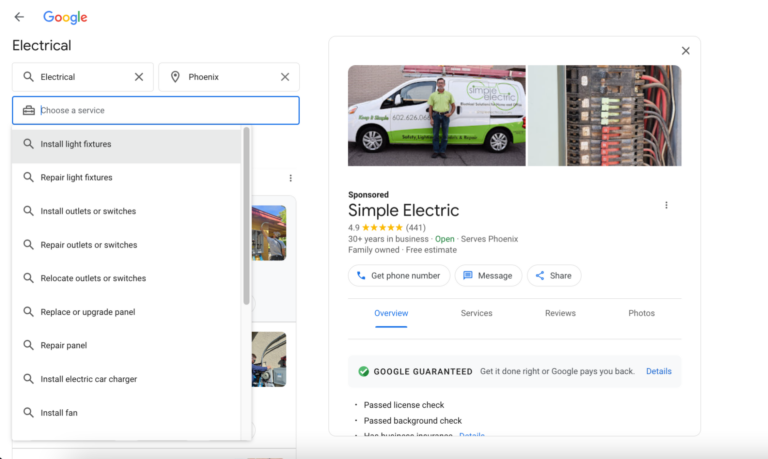Focus the Choose a service input
Viewport: 768px width, 459px height.
[156, 110]
